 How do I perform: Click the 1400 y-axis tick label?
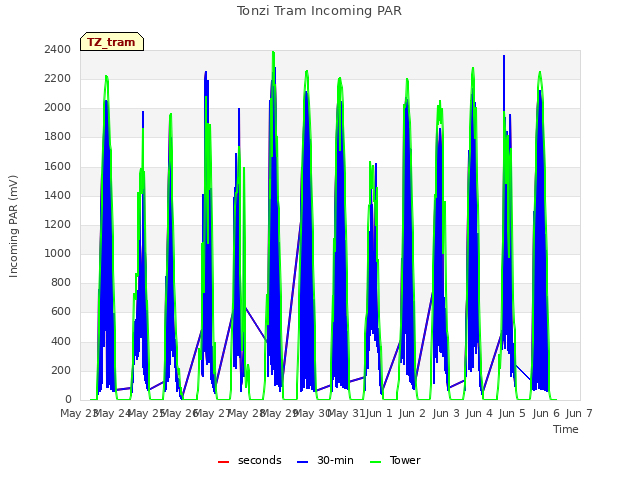[58, 195]
